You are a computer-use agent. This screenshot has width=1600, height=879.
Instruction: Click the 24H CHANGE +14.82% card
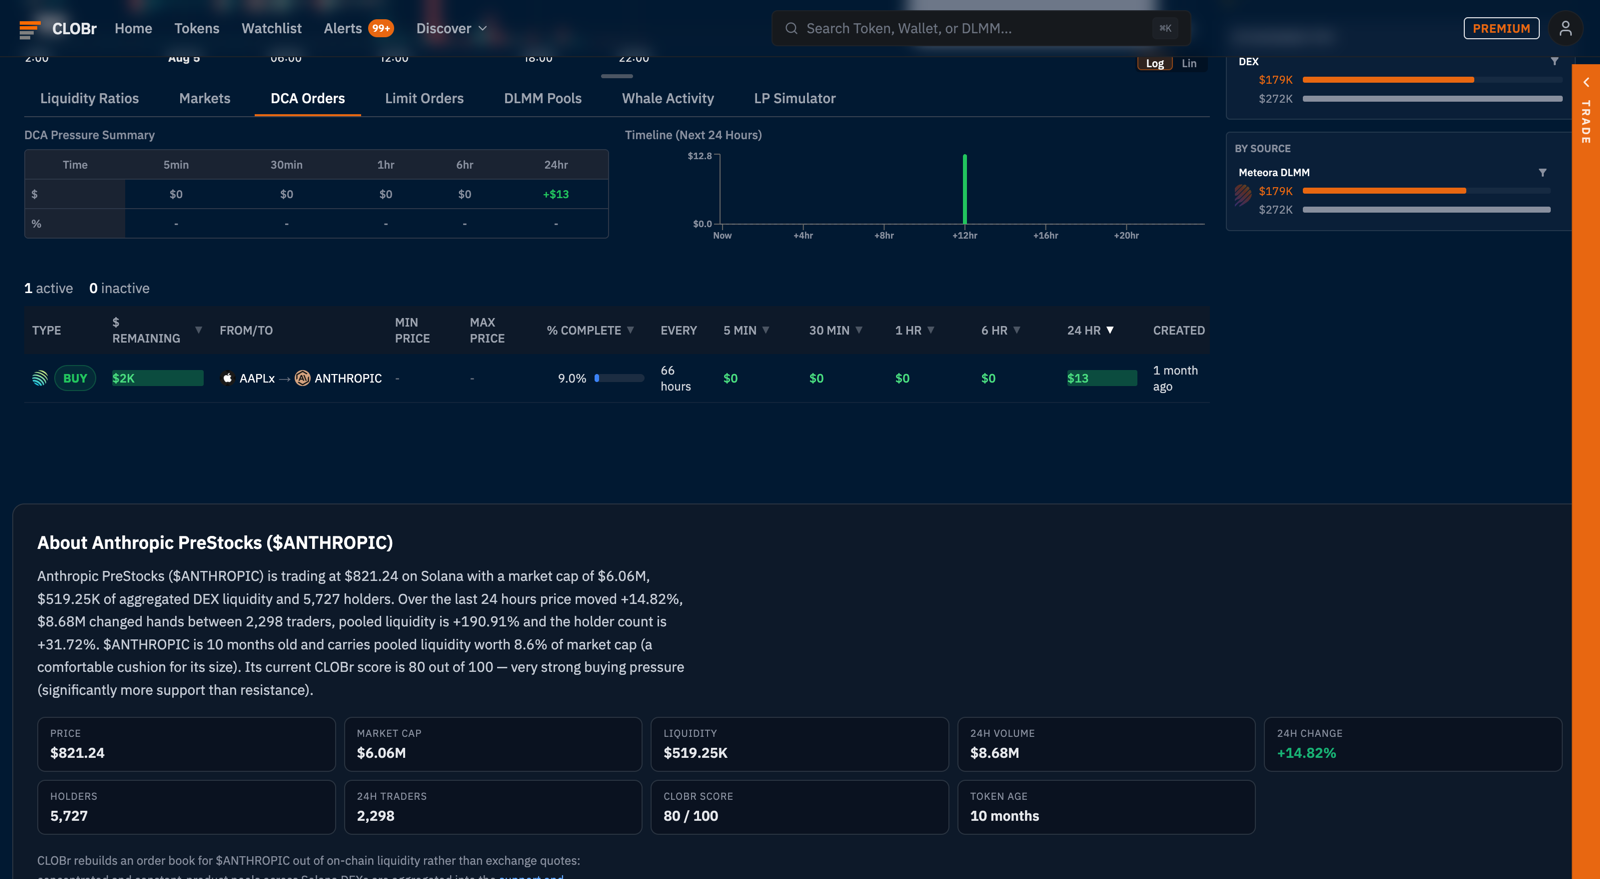(1412, 744)
